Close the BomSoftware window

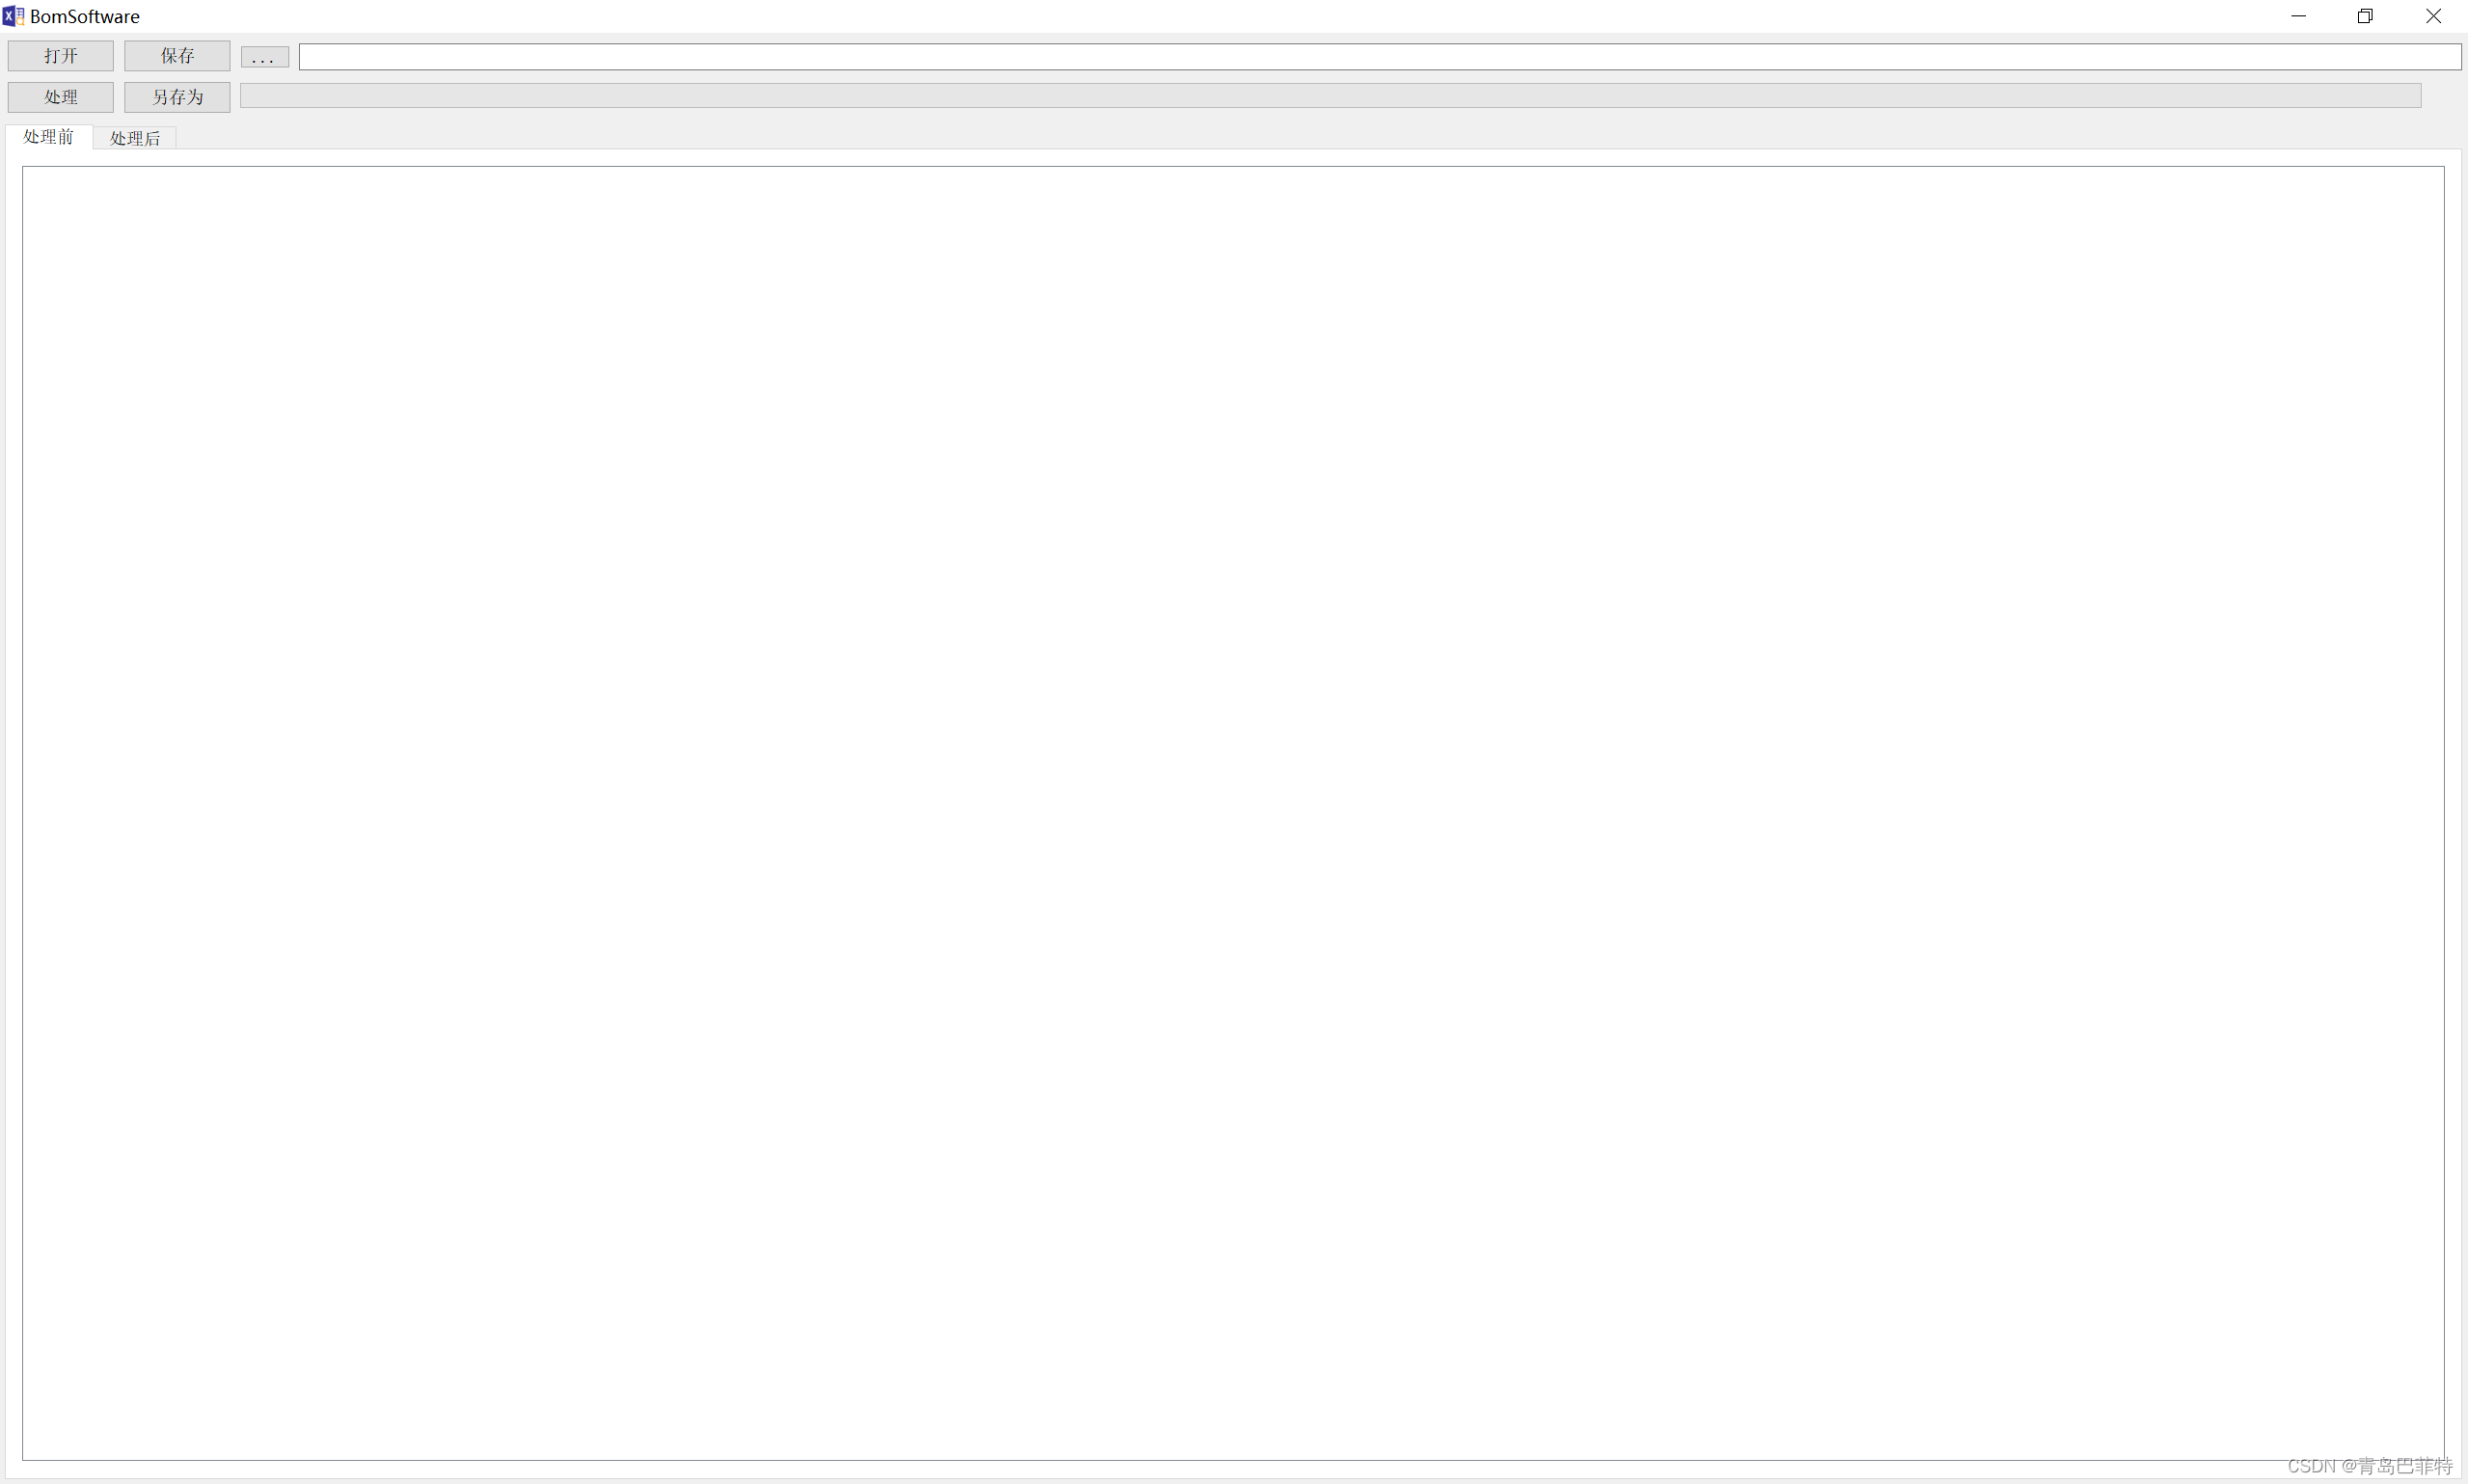click(x=2433, y=16)
